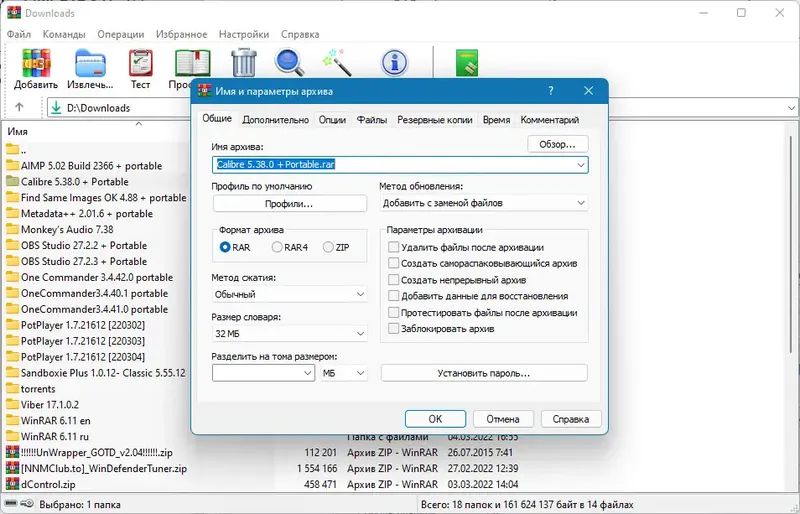Click folder icon of Viber 17.1.0.2
800x514 pixels.
click(x=12, y=404)
